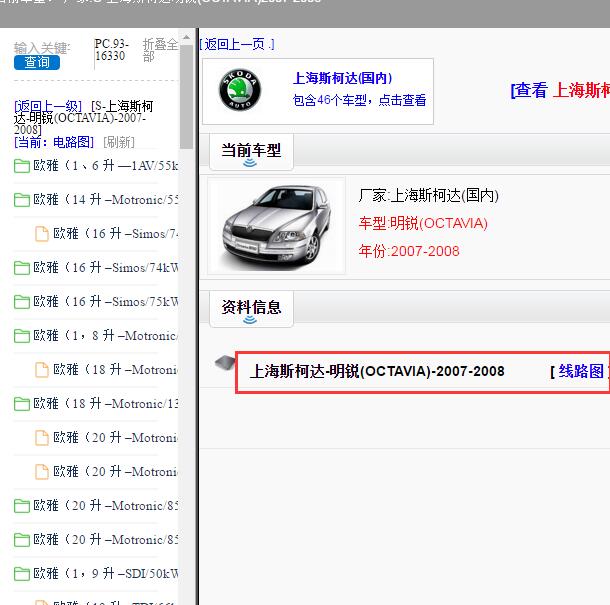This screenshot has width=610, height=605.
Task: Click keyword input showing PC.93-16330
Action: (112, 50)
